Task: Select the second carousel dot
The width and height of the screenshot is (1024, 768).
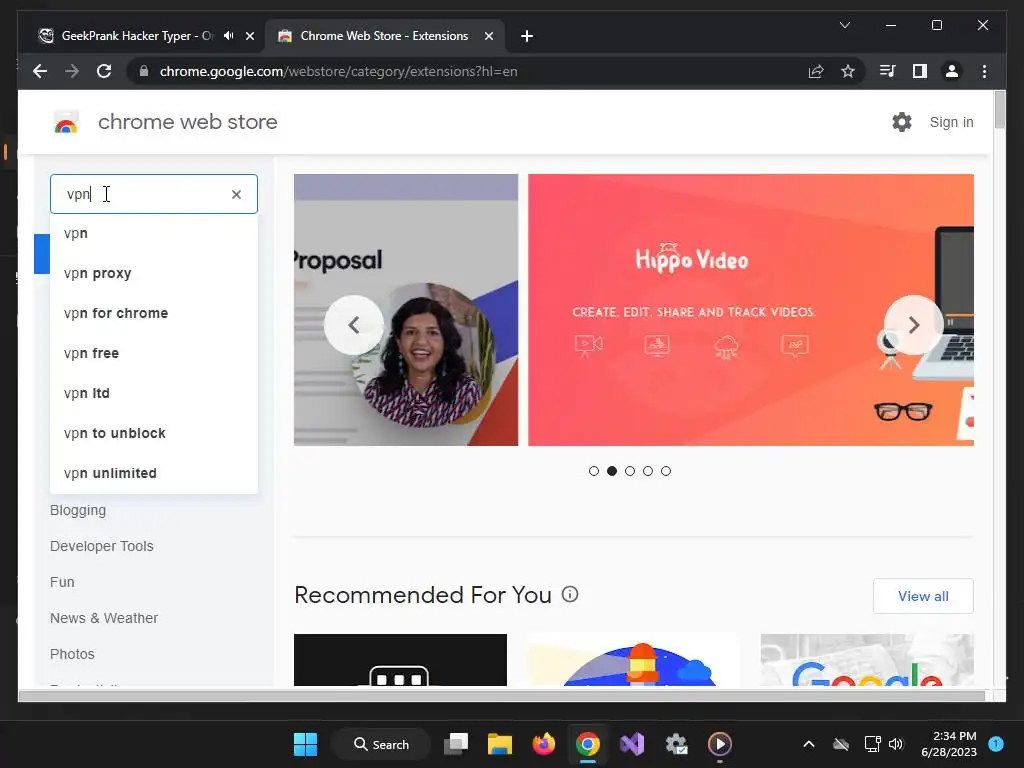Action: tap(612, 471)
